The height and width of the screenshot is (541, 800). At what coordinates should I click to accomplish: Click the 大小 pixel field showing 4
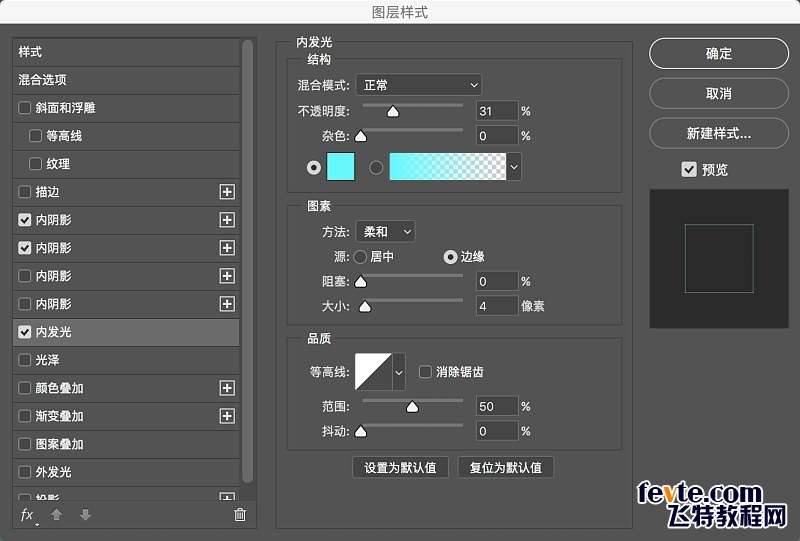coord(497,306)
